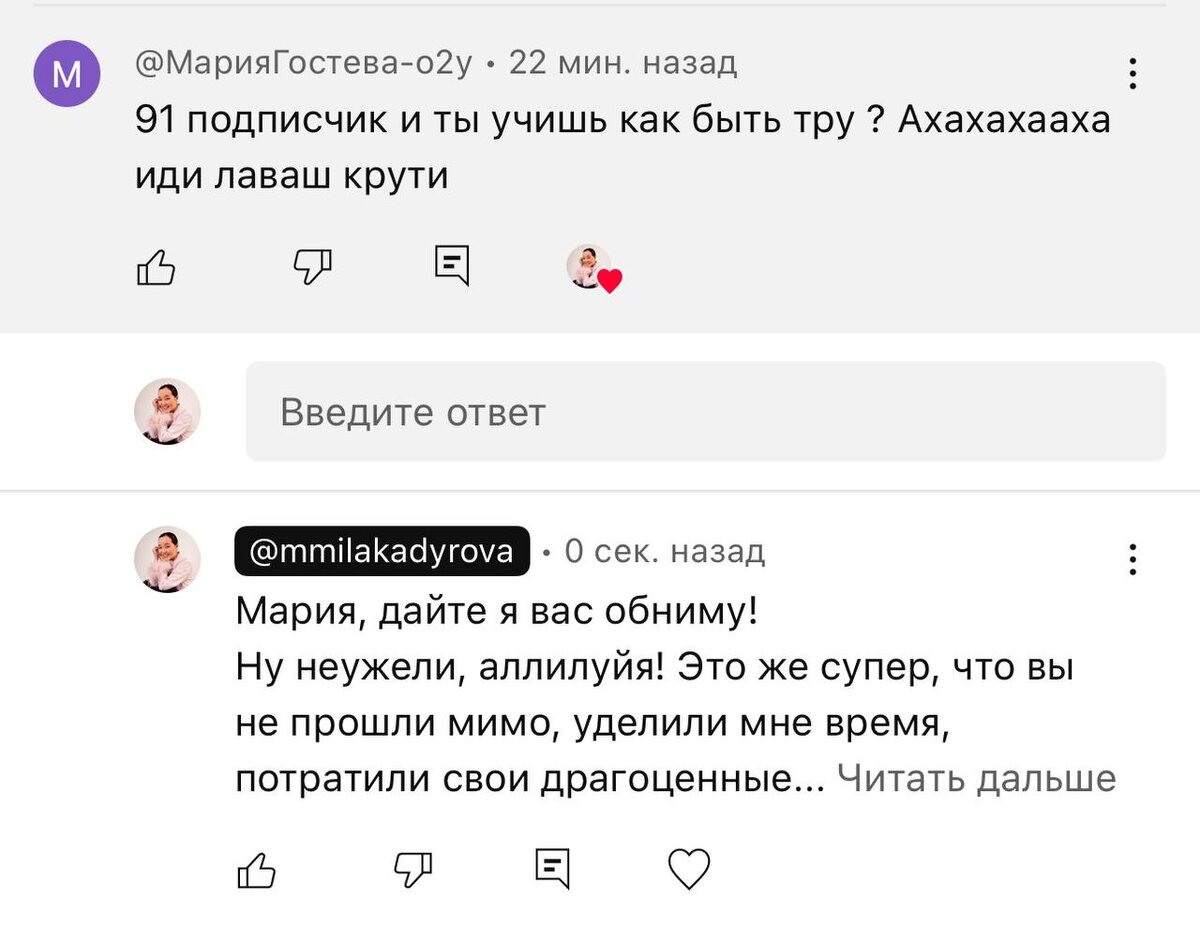Screen dimensions: 1200x929
Task: Select the username @mmilakadyrova
Action: (381, 551)
